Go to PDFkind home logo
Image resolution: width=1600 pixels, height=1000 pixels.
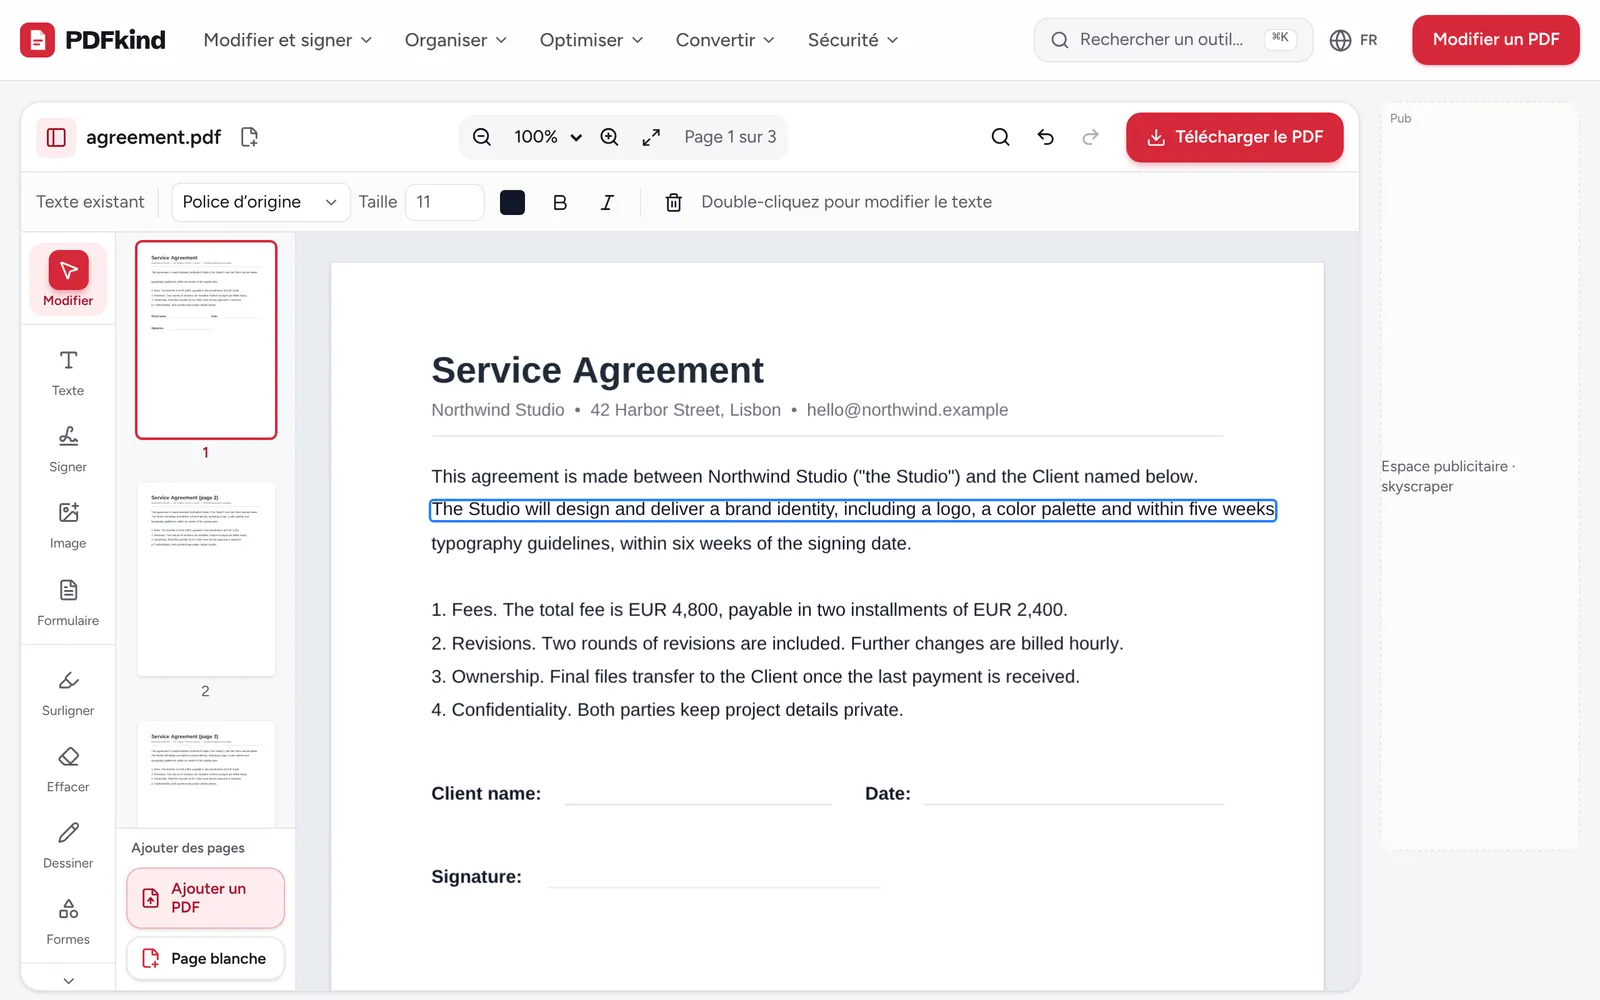coord(93,40)
